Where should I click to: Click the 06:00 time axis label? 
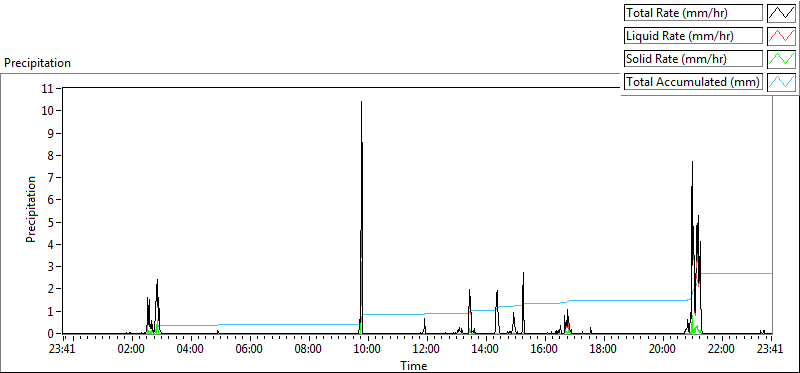click(250, 350)
